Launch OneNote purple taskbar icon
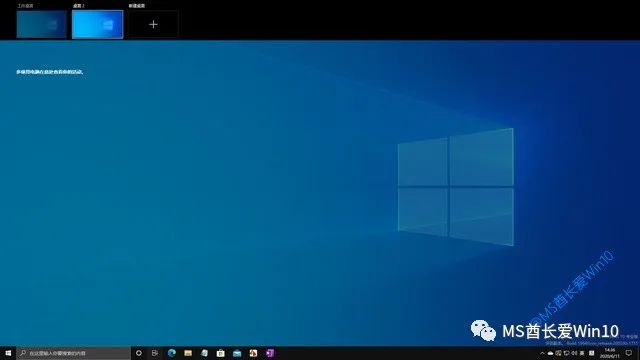640x360 pixels. [x=269, y=353]
